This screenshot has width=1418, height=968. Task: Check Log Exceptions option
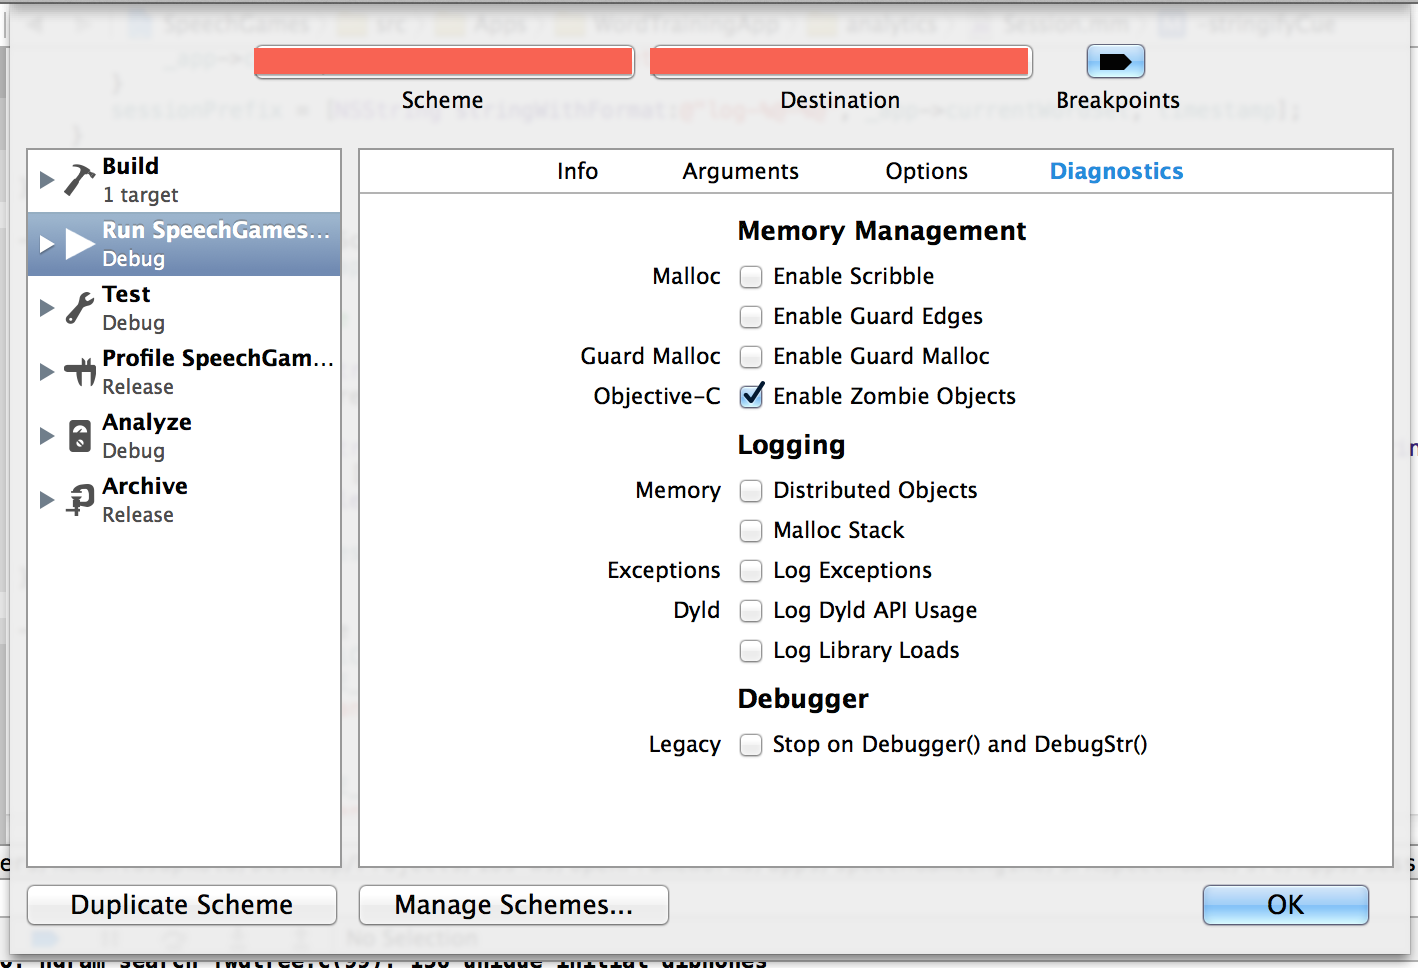(x=751, y=571)
